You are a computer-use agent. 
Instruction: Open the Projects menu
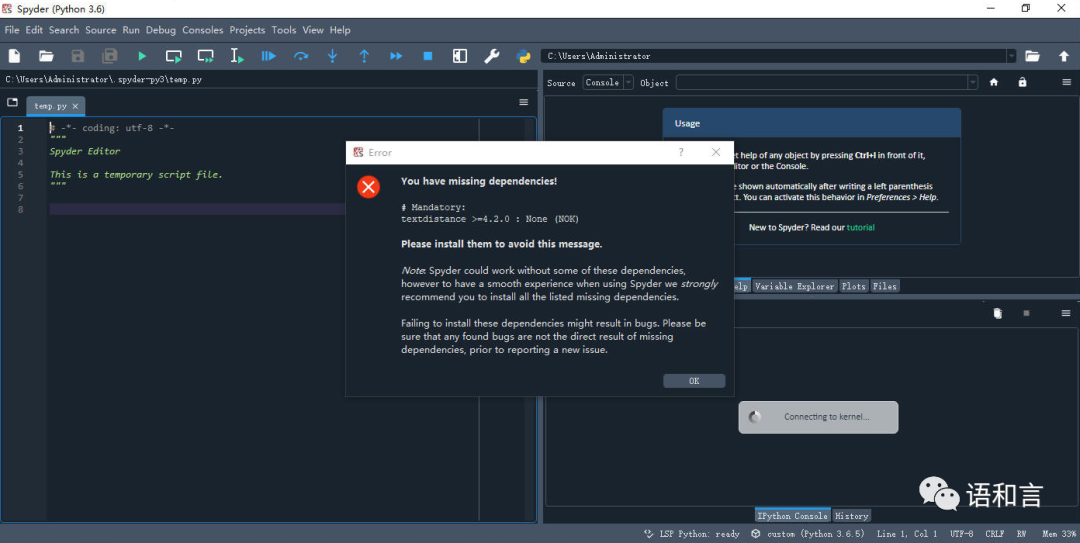click(247, 30)
